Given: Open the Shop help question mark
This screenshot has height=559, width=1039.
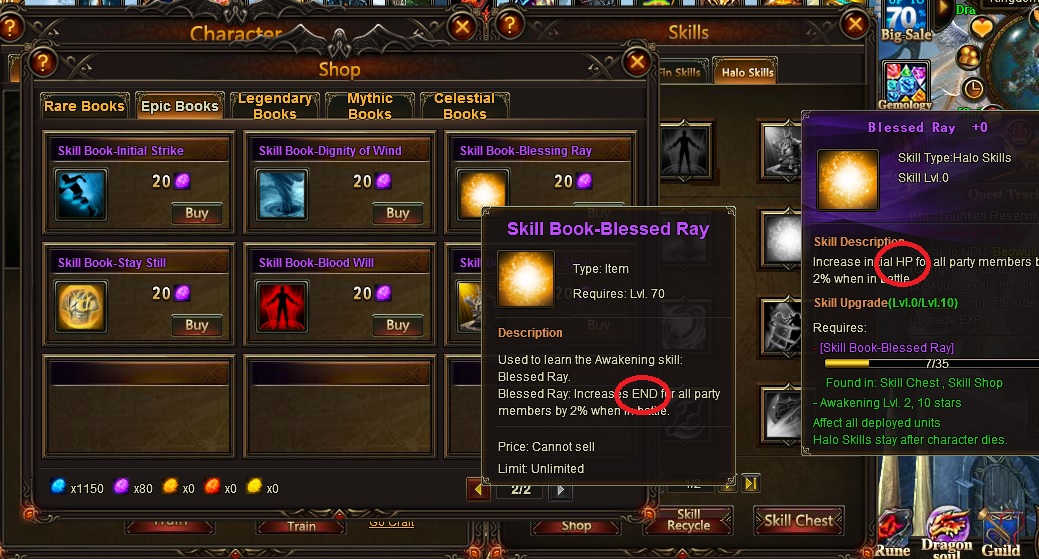Looking at the screenshot, I should [43, 62].
